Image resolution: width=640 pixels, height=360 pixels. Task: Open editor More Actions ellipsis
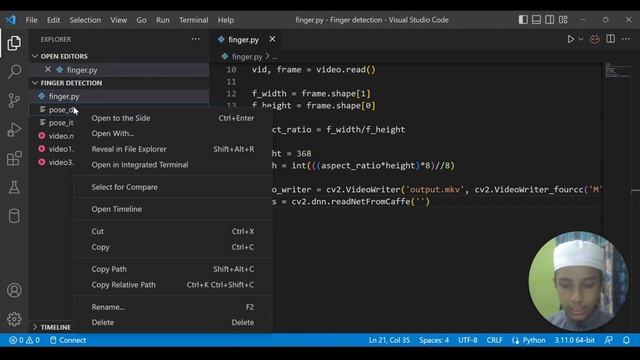point(626,39)
